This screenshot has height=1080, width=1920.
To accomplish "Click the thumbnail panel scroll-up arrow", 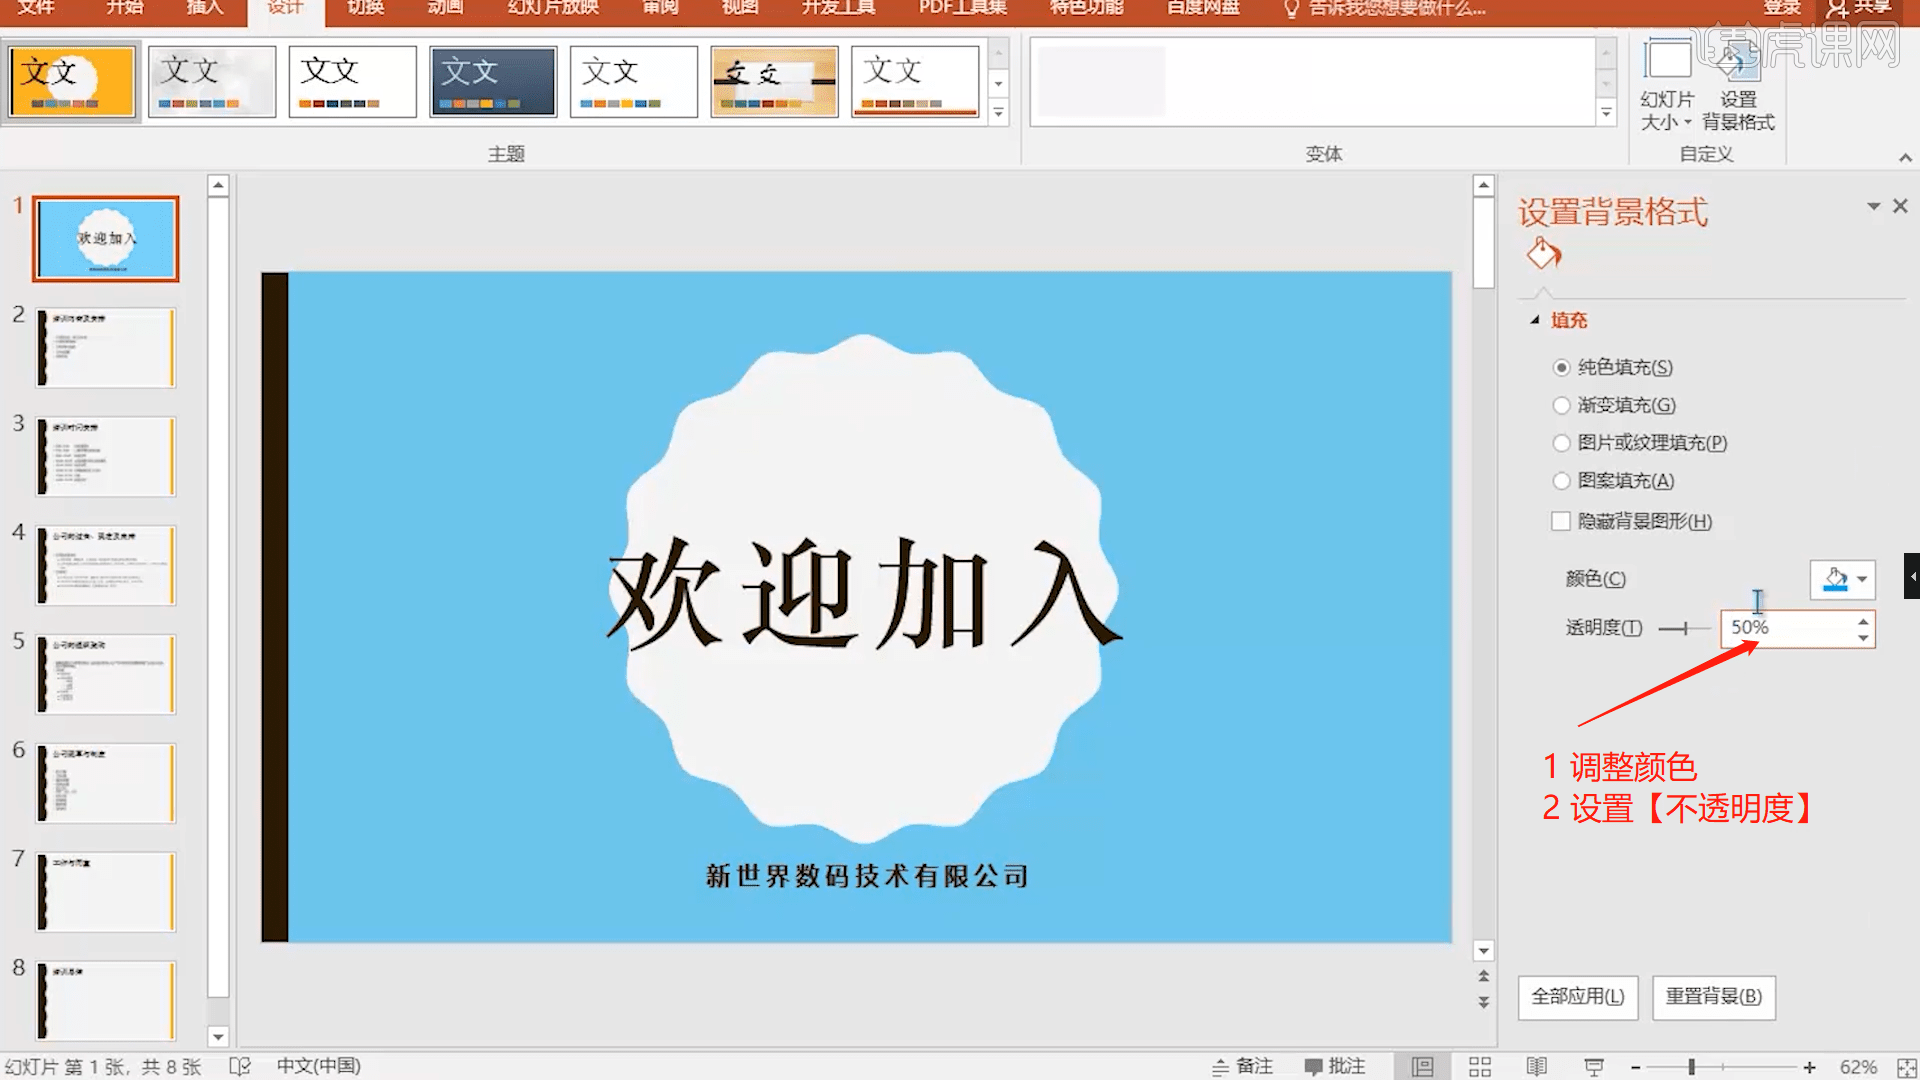I will [x=218, y=185].
